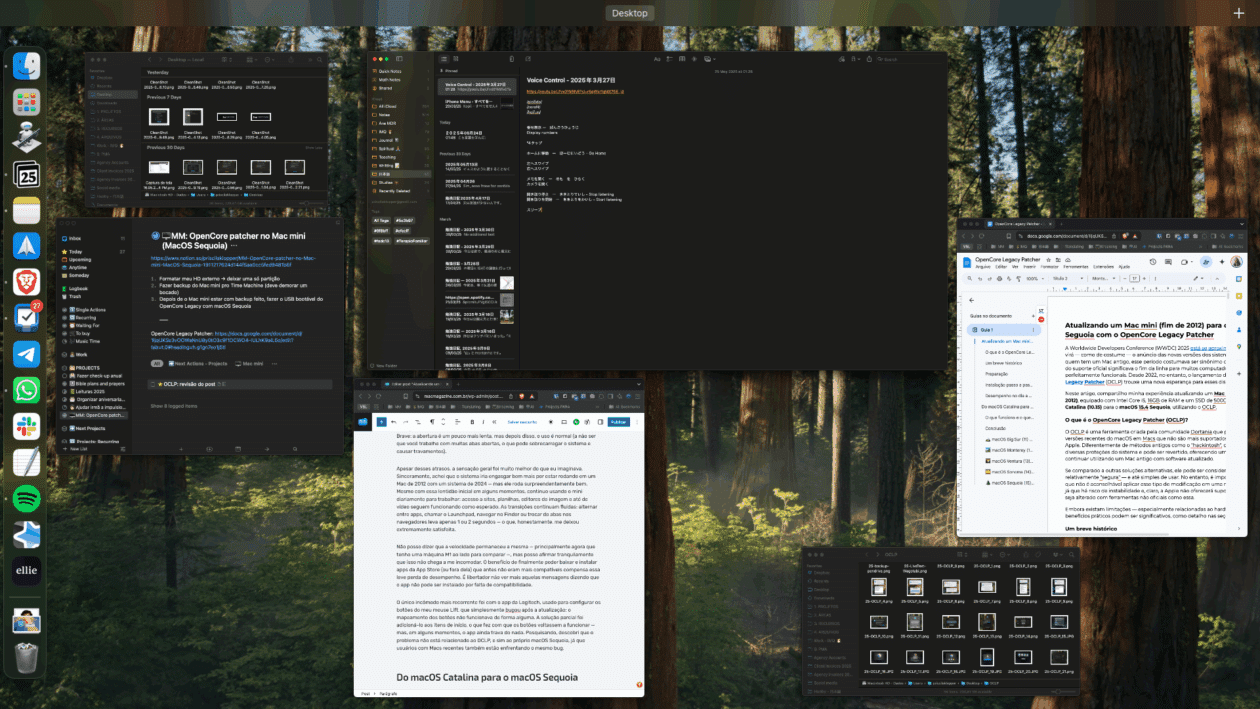Image resolution: width=1260 pixels, height=709 pixels.
Task: Focus the Notes search field
Action: (909, 59)
